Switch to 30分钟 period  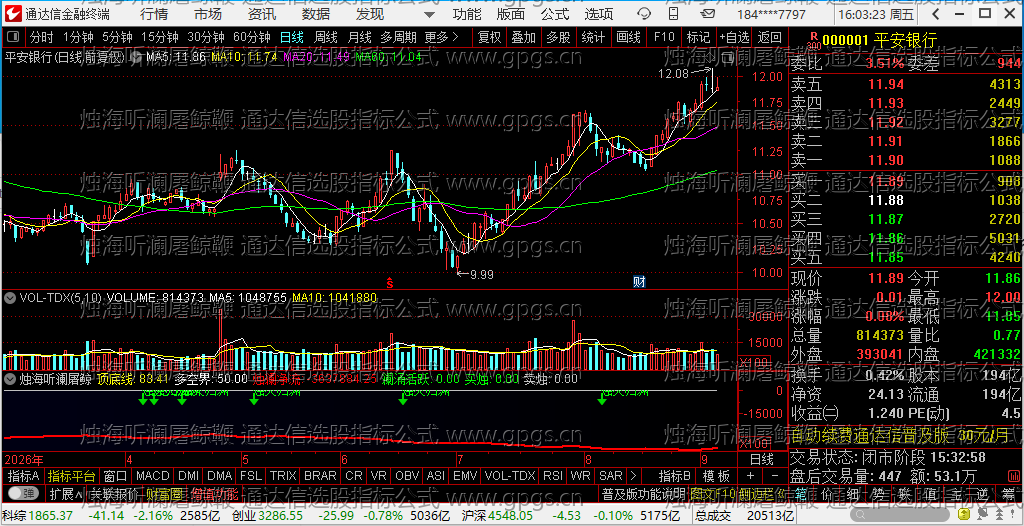tap(206, 37)
